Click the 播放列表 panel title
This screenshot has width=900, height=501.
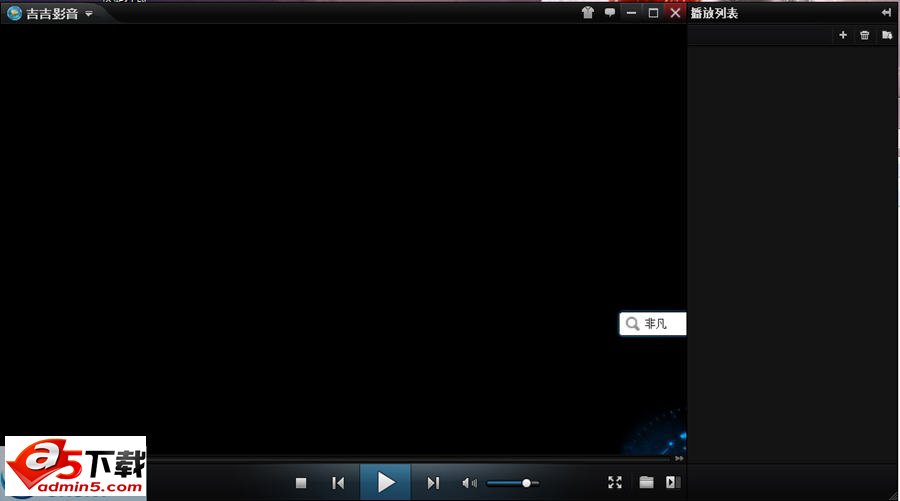tap(714, 13)
